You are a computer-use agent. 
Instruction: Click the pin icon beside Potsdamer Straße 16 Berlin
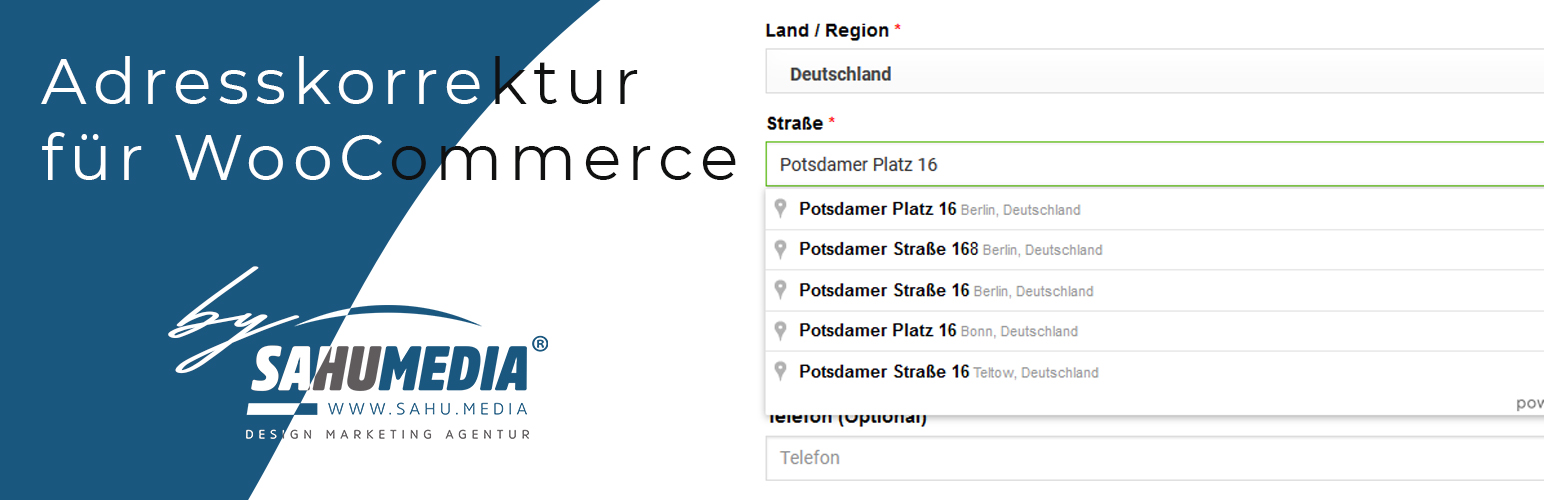[x=781, y=290]
